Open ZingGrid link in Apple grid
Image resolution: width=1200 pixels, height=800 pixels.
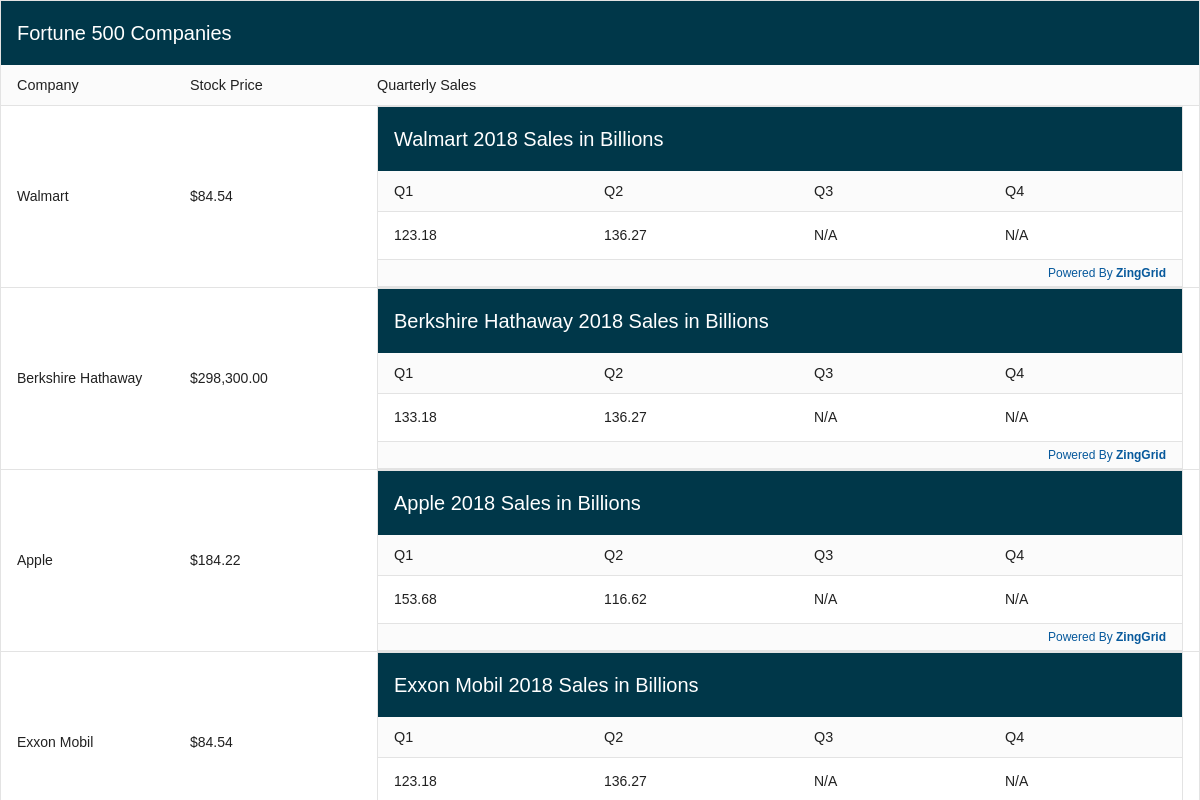pyautogui.click(x=1140, y=637)
